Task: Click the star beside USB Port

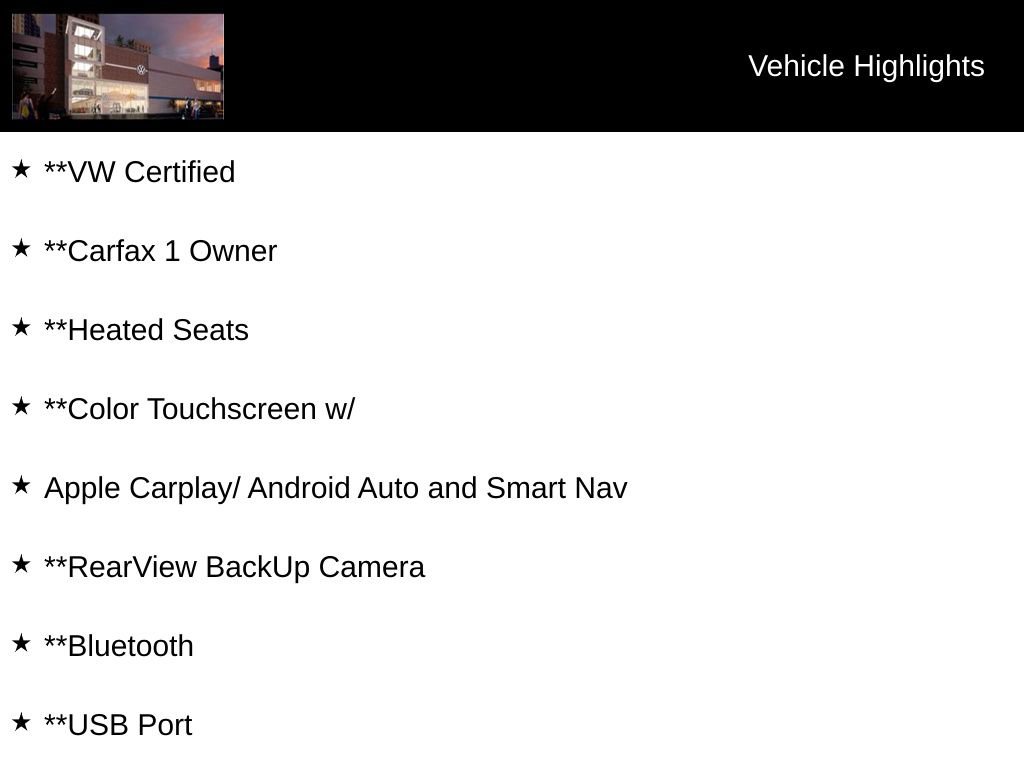Action: click(x=21, y=722)
